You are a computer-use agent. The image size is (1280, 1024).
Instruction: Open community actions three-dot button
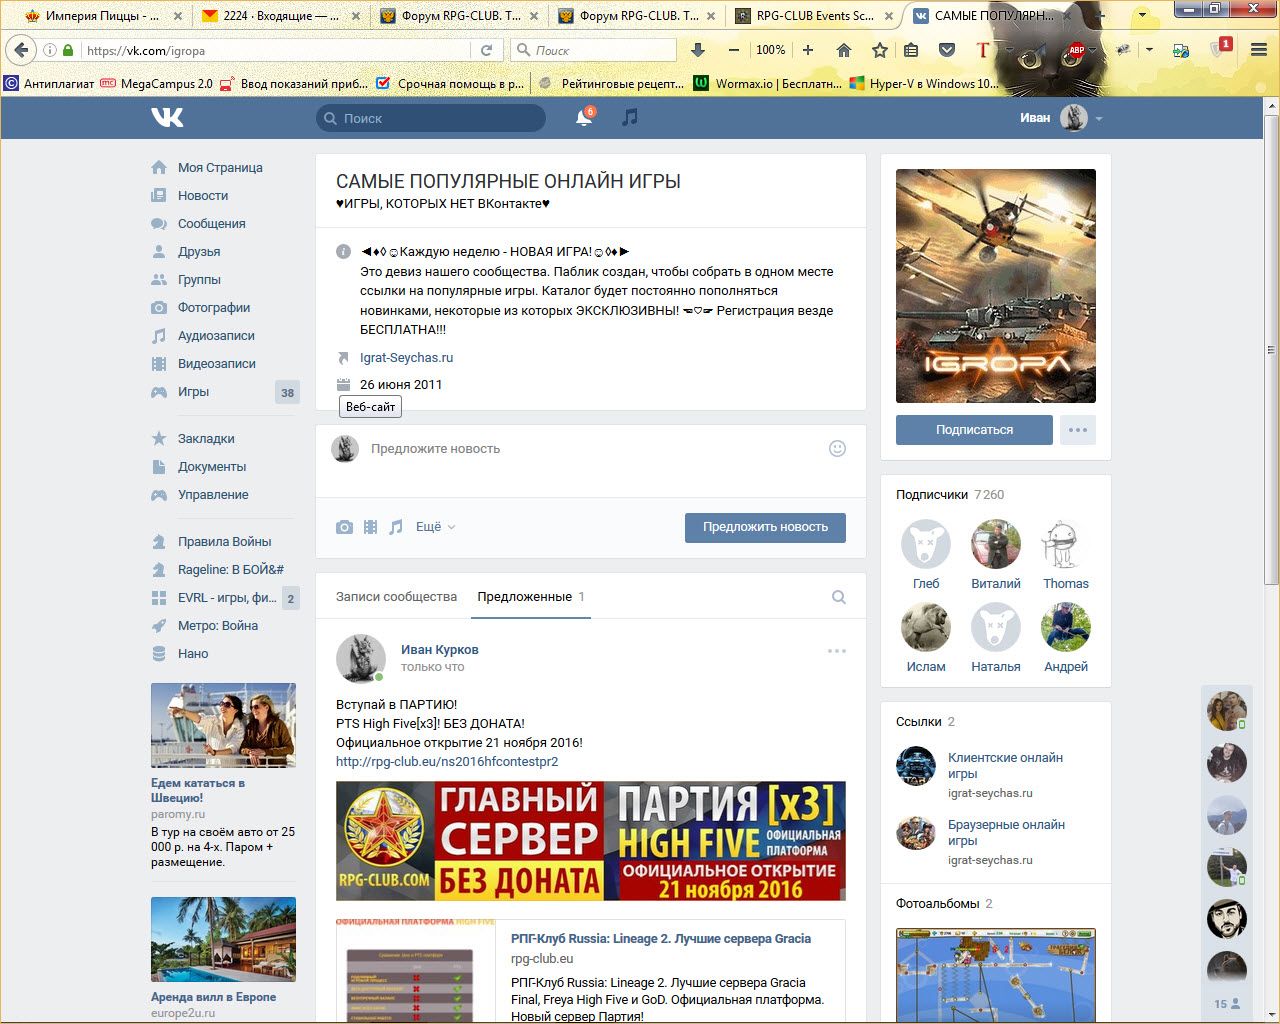coord(1077,430)
